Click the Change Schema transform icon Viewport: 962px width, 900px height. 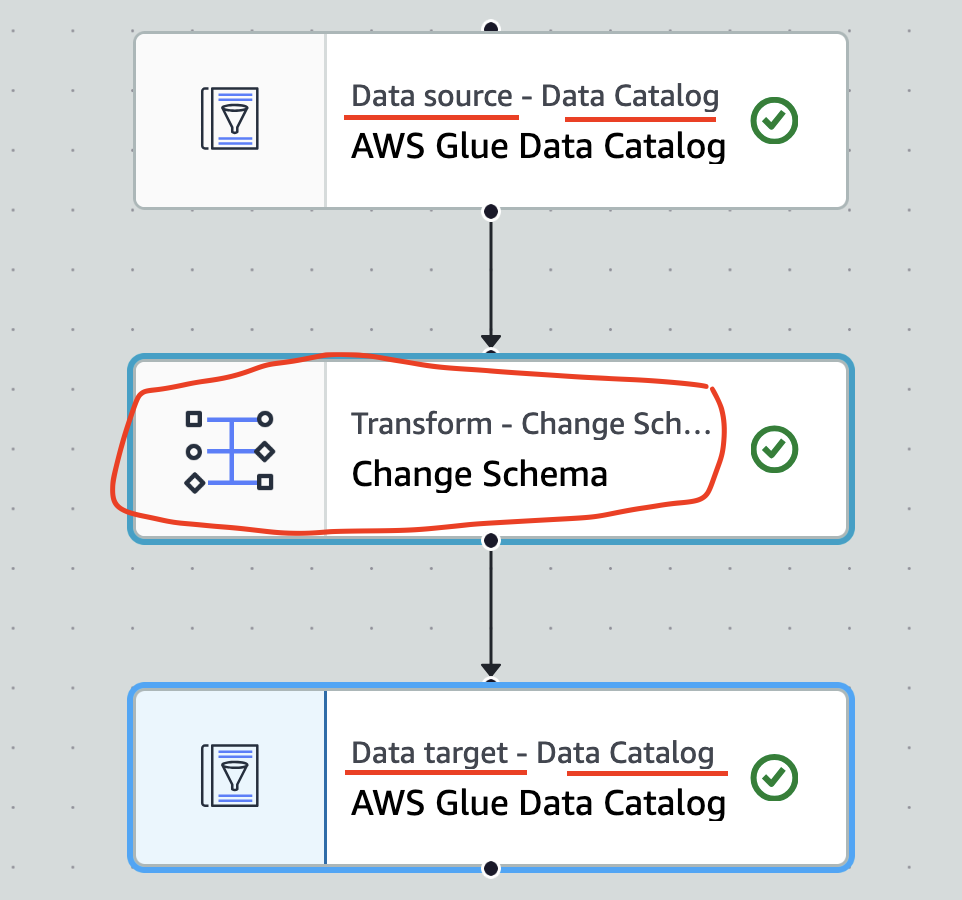[230, 451]
